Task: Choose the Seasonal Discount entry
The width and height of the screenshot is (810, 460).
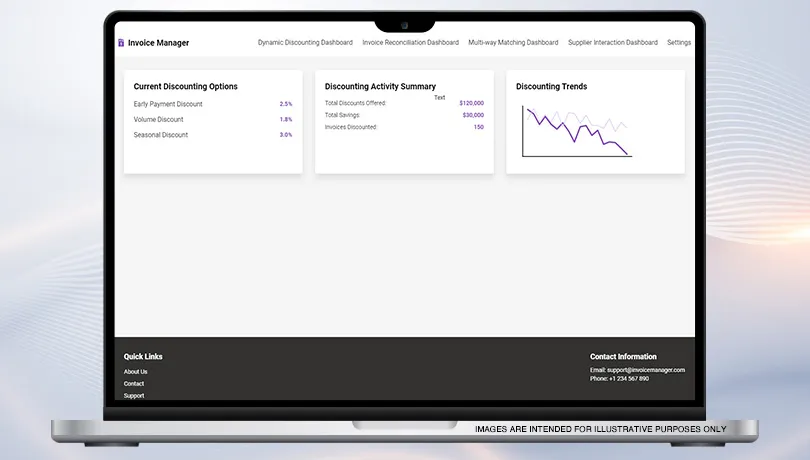Action: (x=161, y=135)
